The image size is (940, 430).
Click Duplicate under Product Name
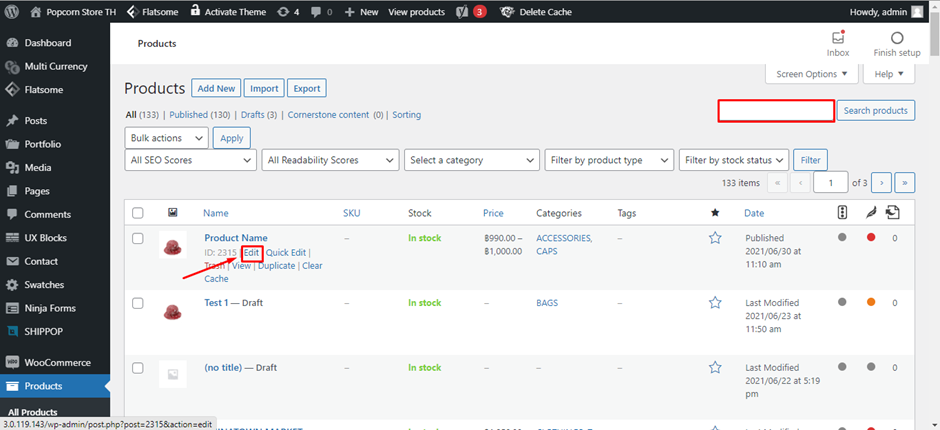[x=276, y=266]
